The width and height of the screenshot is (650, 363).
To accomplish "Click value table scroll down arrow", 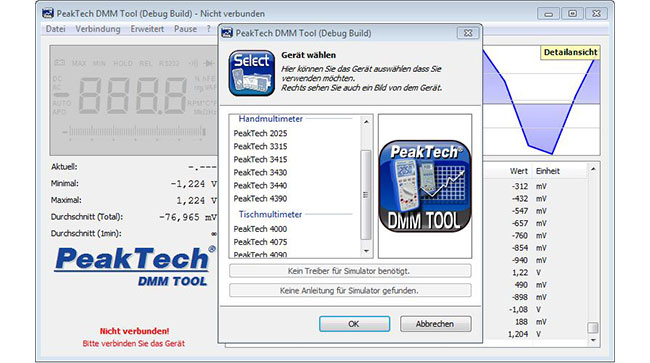I will [593, 341].
